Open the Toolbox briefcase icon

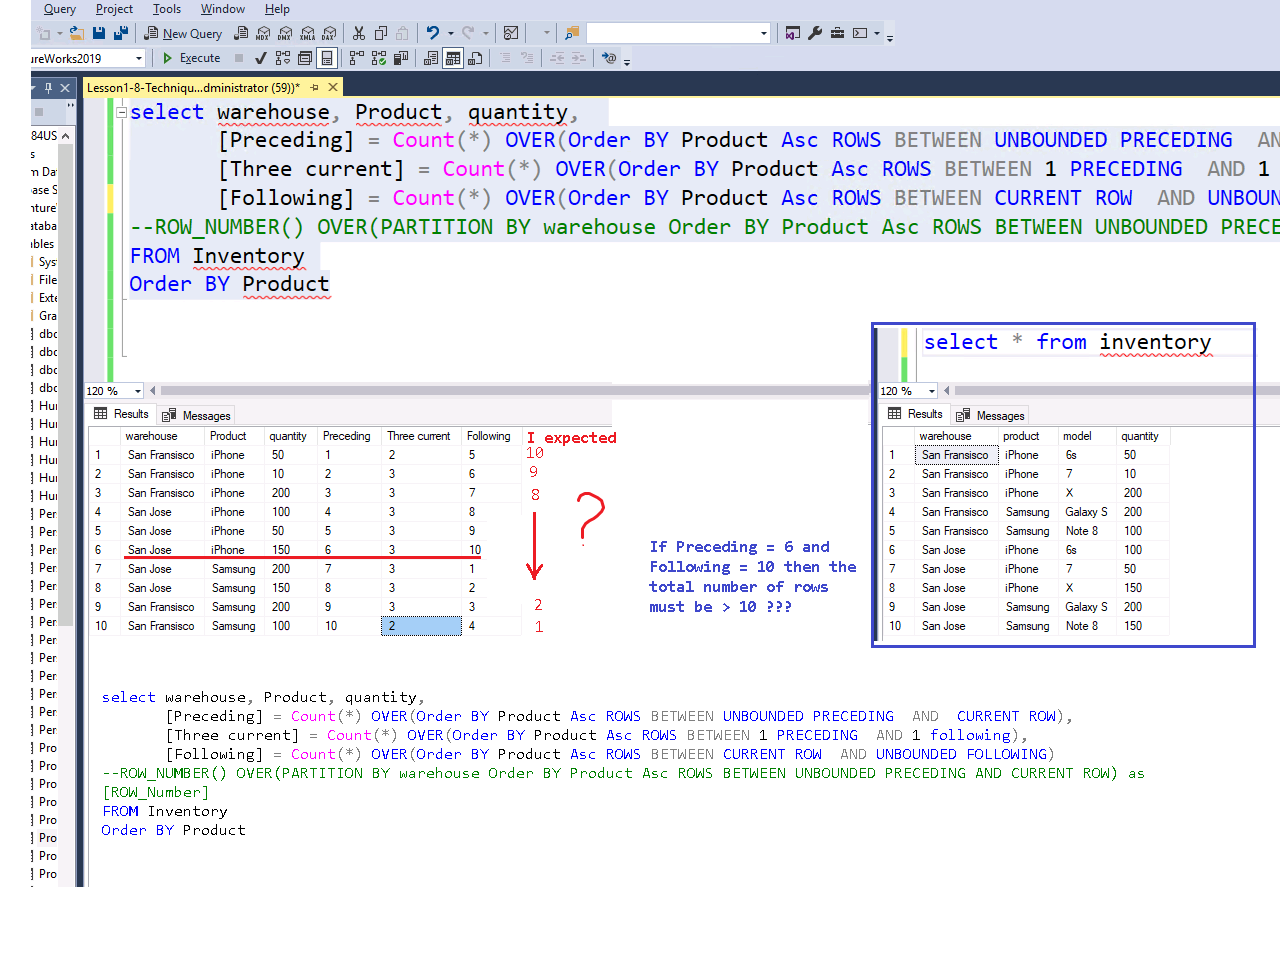point(837,33)
